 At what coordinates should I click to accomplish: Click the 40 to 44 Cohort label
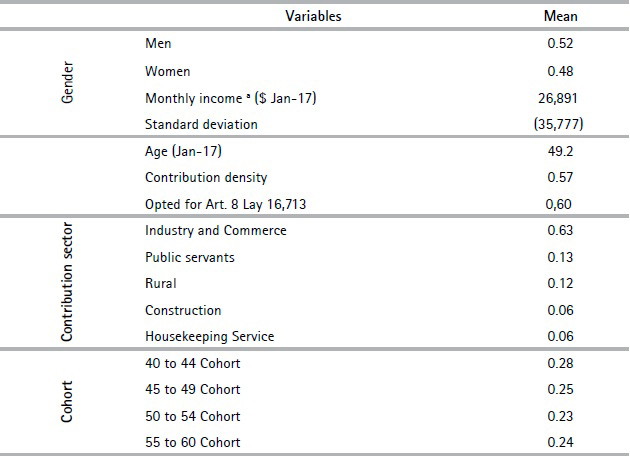[x=193, y=363]
